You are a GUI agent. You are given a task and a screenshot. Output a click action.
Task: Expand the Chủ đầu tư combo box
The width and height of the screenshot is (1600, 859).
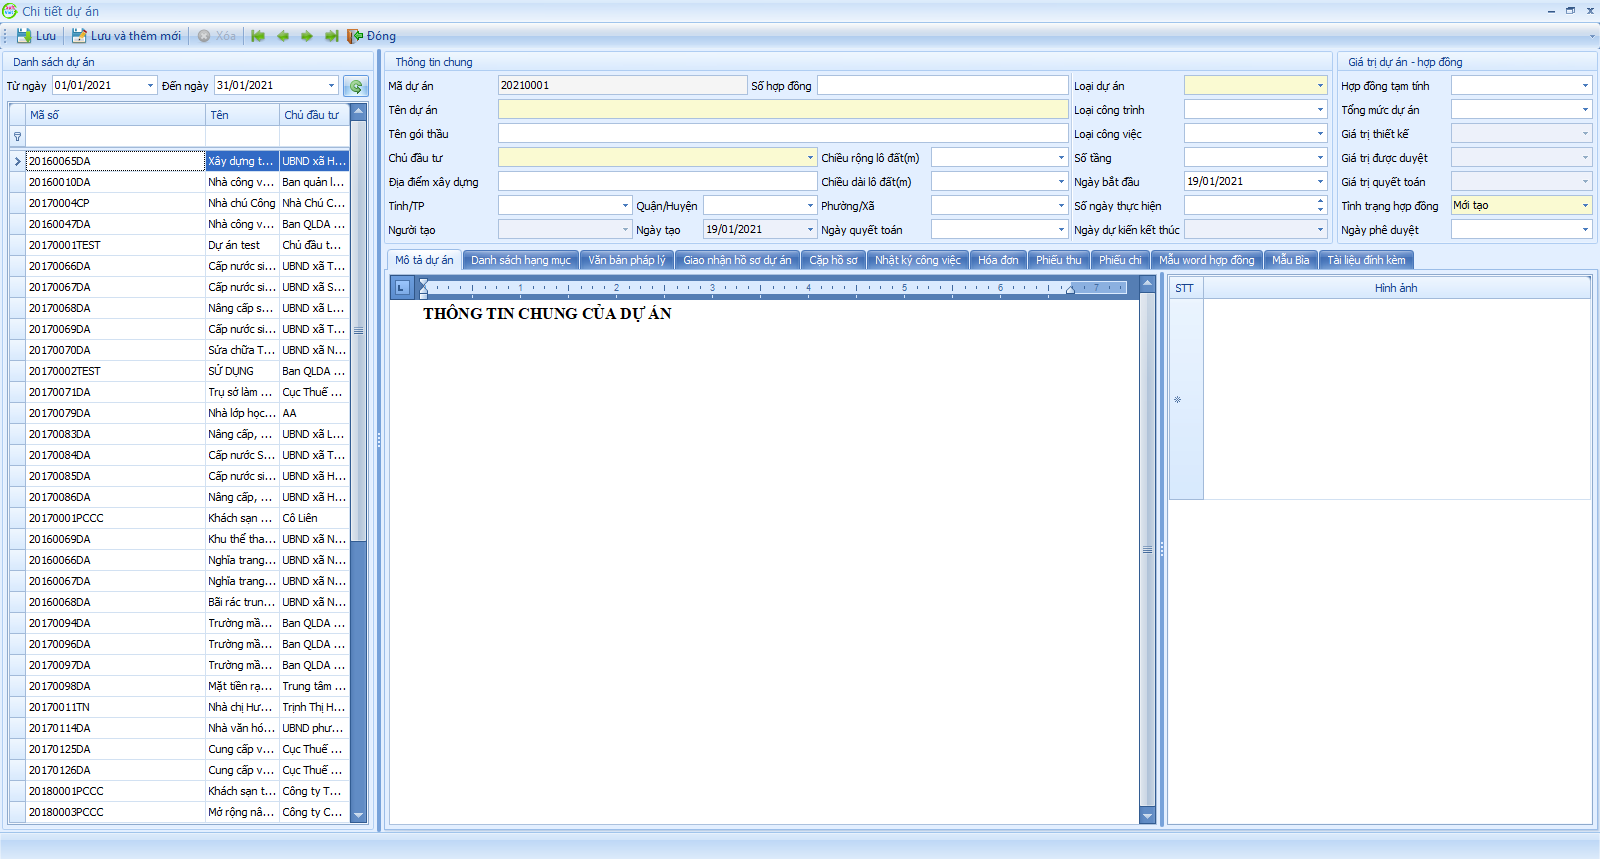pos(810,158)
